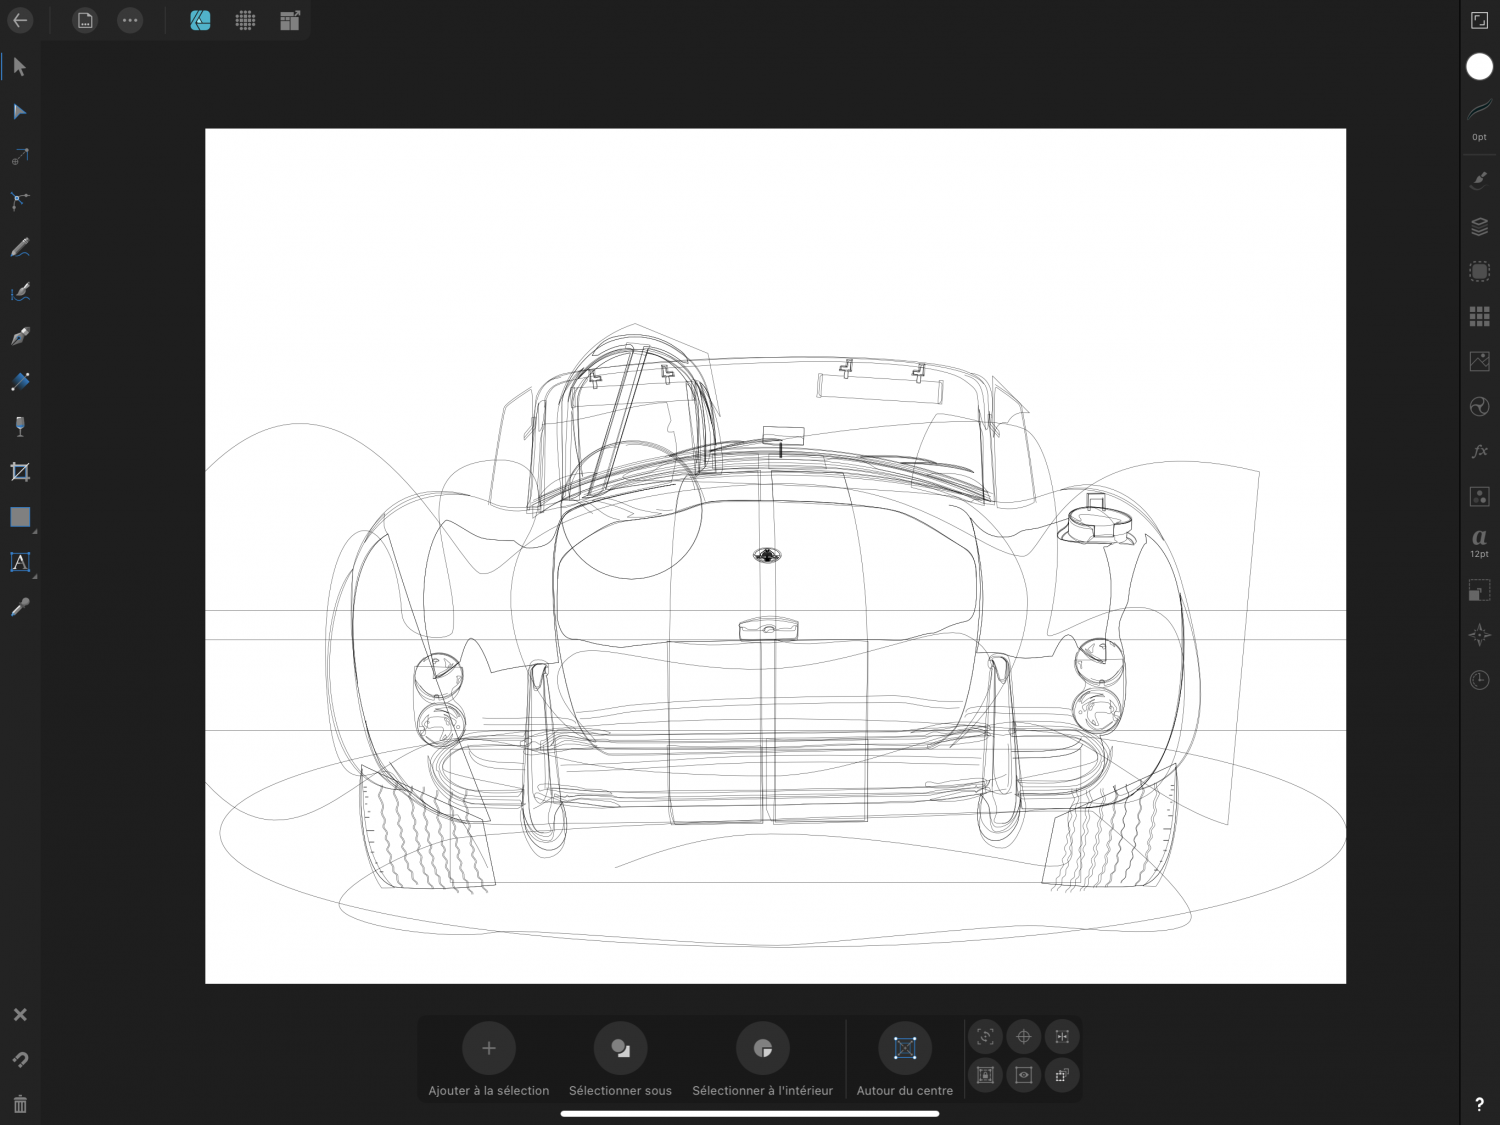The width and height of the screenshot is (1500, 1125).
Task: Select the Move tool arrow
Action: pyautogui.click(x=20, y=67)
